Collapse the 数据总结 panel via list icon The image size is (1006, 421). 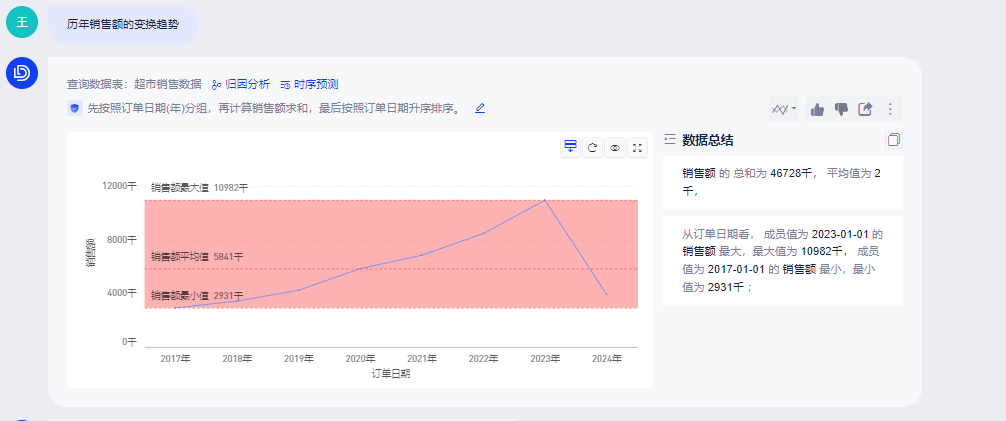670,140
